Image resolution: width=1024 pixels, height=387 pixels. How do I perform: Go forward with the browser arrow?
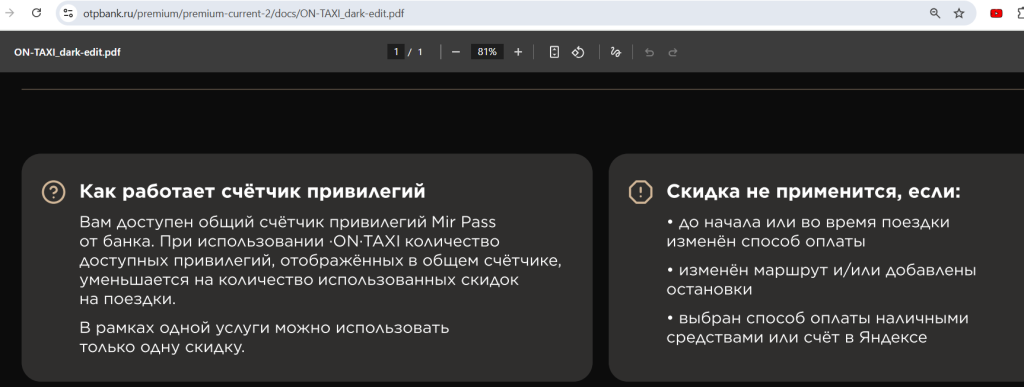[10, 13]
